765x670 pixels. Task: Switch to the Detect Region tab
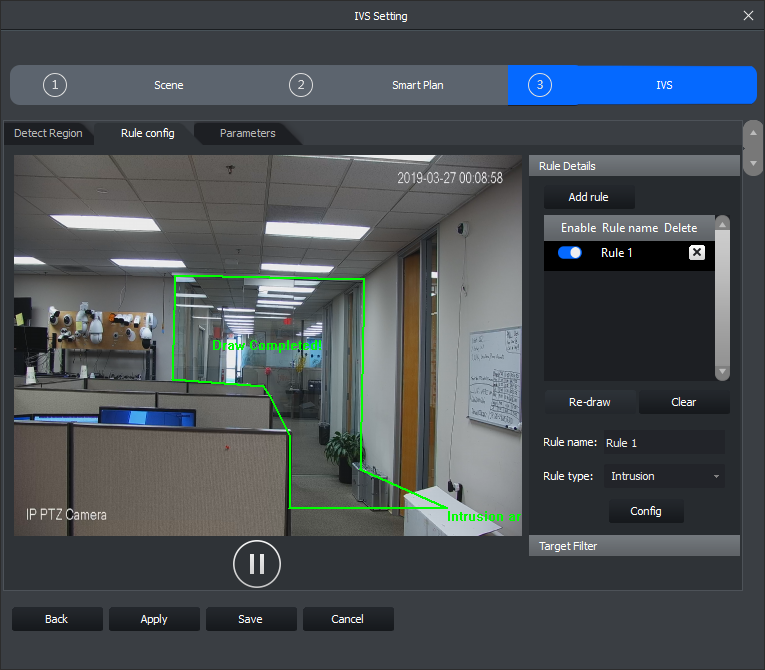coord(47,133)
